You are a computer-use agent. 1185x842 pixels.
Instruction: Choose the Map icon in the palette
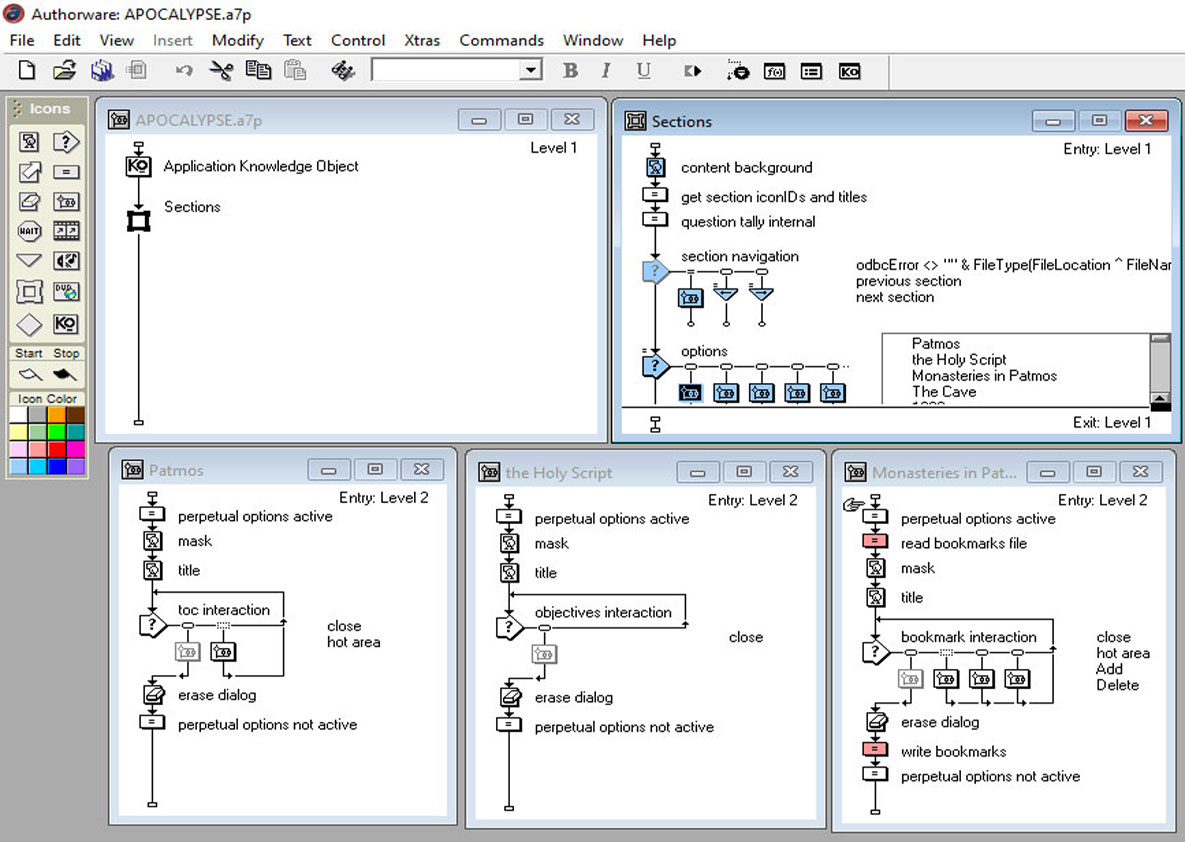67,201
